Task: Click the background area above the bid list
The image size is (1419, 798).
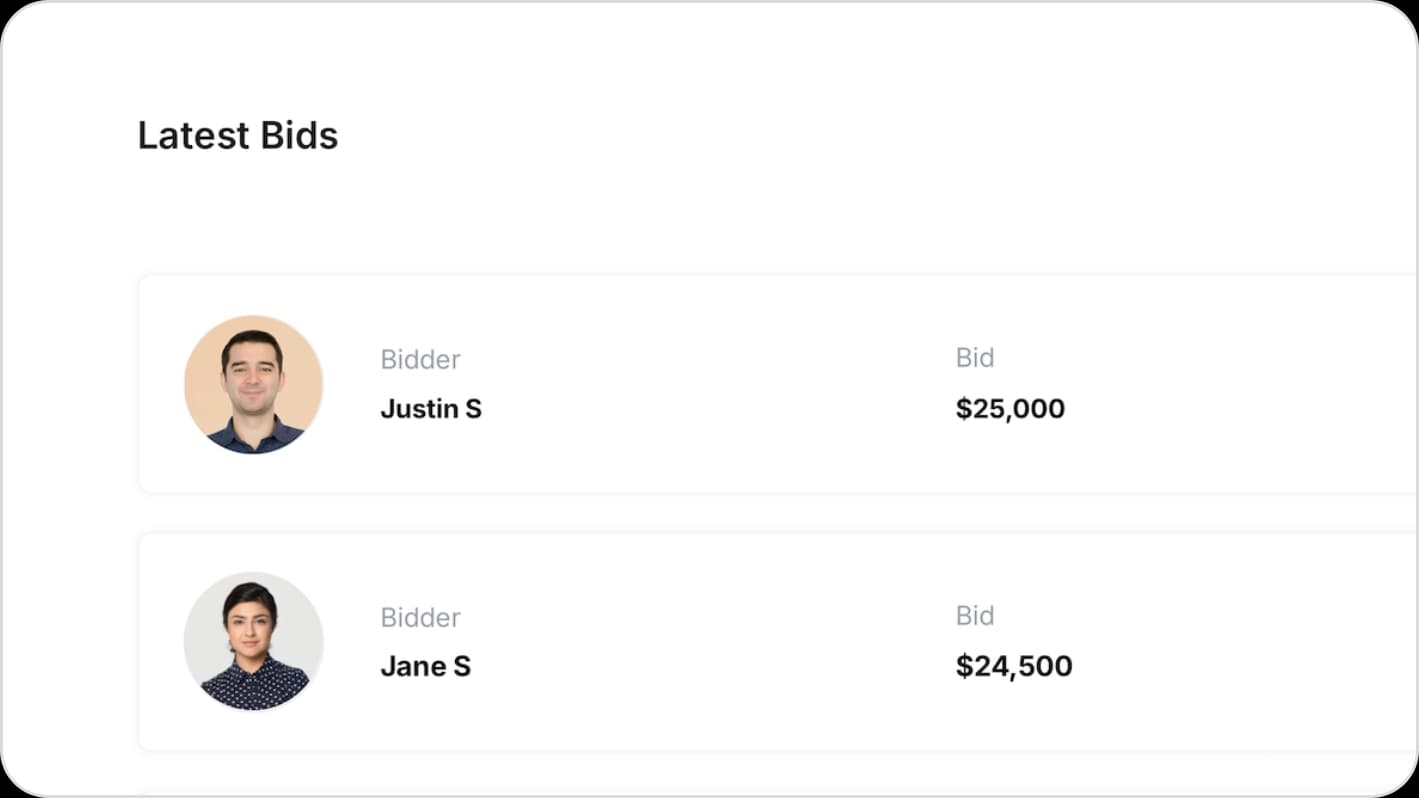Action: coord(700,220)
